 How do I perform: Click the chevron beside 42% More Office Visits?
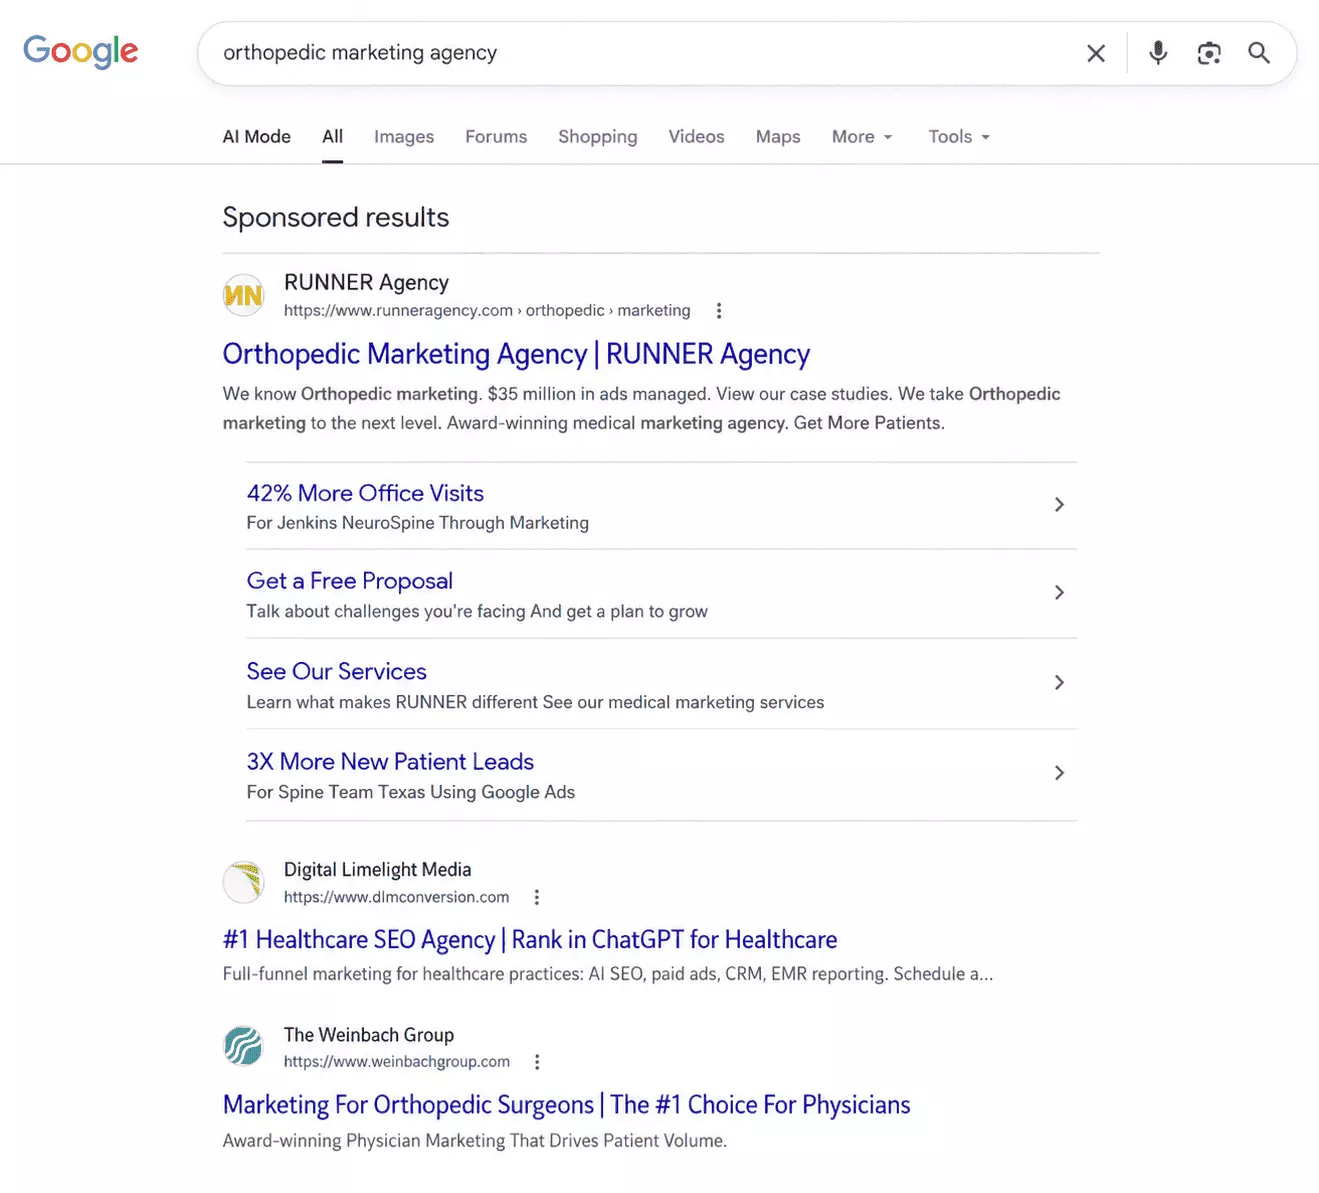pos(1059,505)
